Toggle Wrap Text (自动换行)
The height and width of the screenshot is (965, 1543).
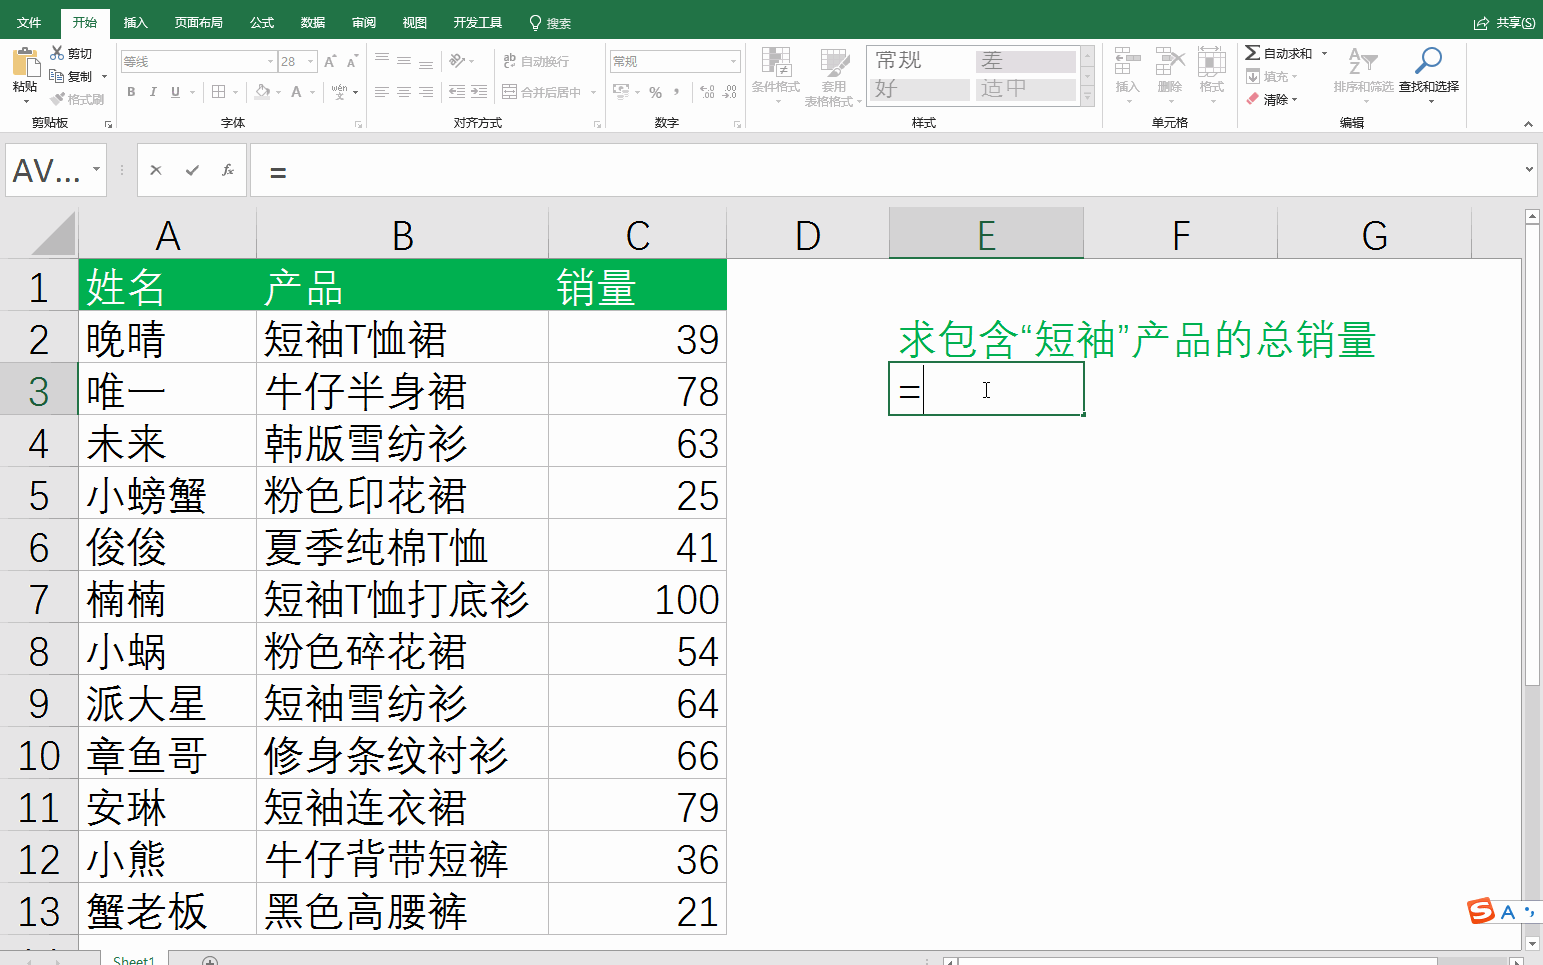point(536,61)
